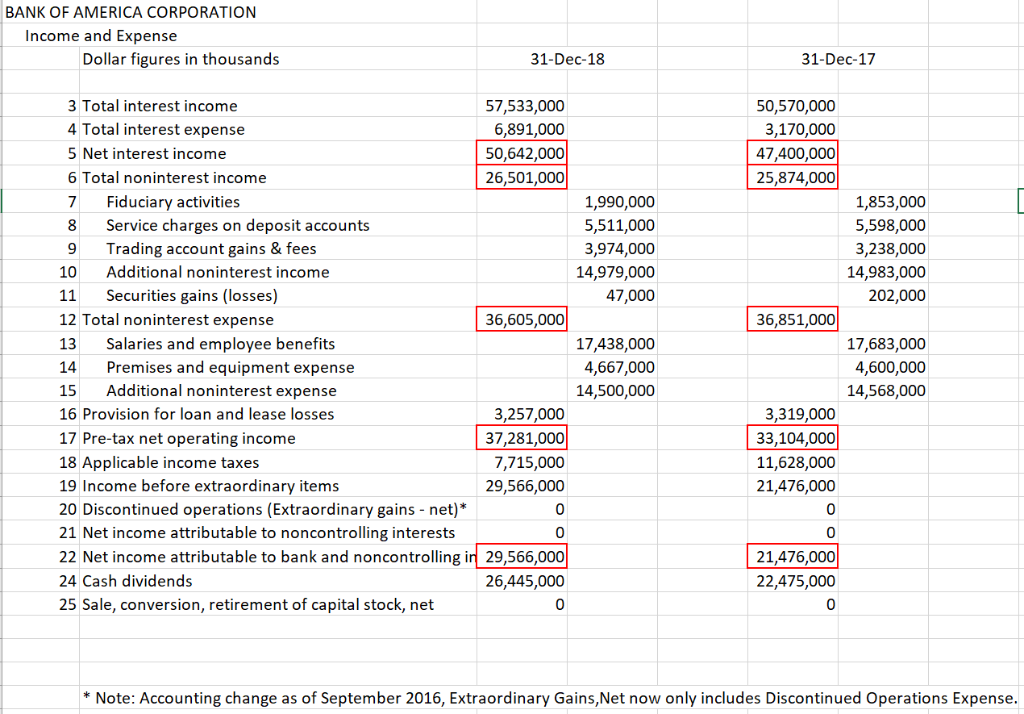The height and width of the screenshot is (714, 1024).
Task: Click the red-boxed 21,476,000 net income cell
Action: (792, 557)
